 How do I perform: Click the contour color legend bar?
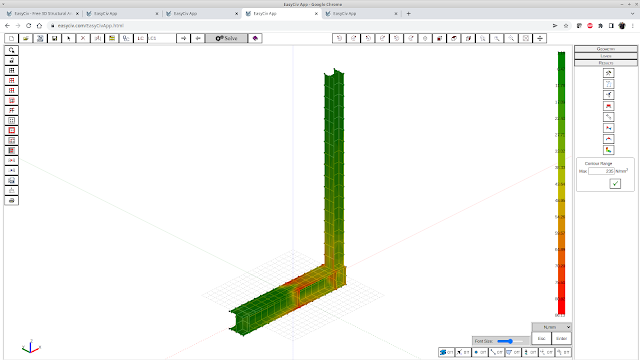click(x=562, y=183)
